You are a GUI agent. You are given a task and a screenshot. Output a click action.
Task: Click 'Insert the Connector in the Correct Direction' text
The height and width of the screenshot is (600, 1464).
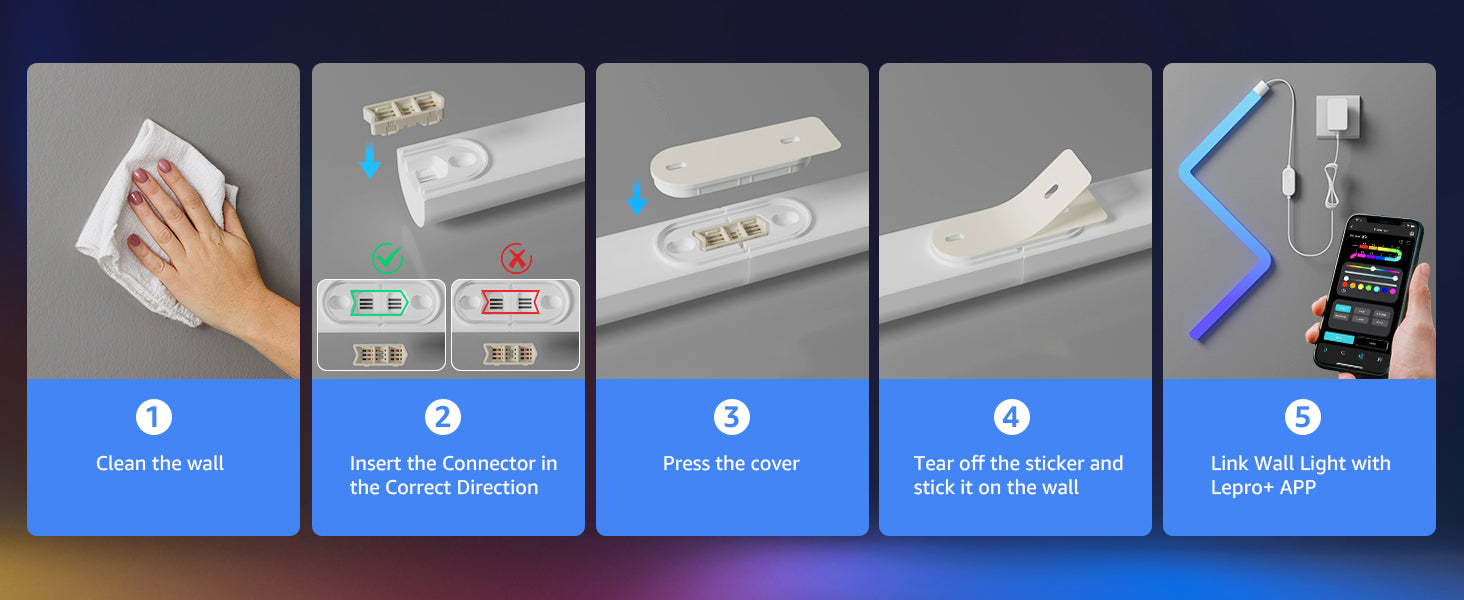(453, 476)
